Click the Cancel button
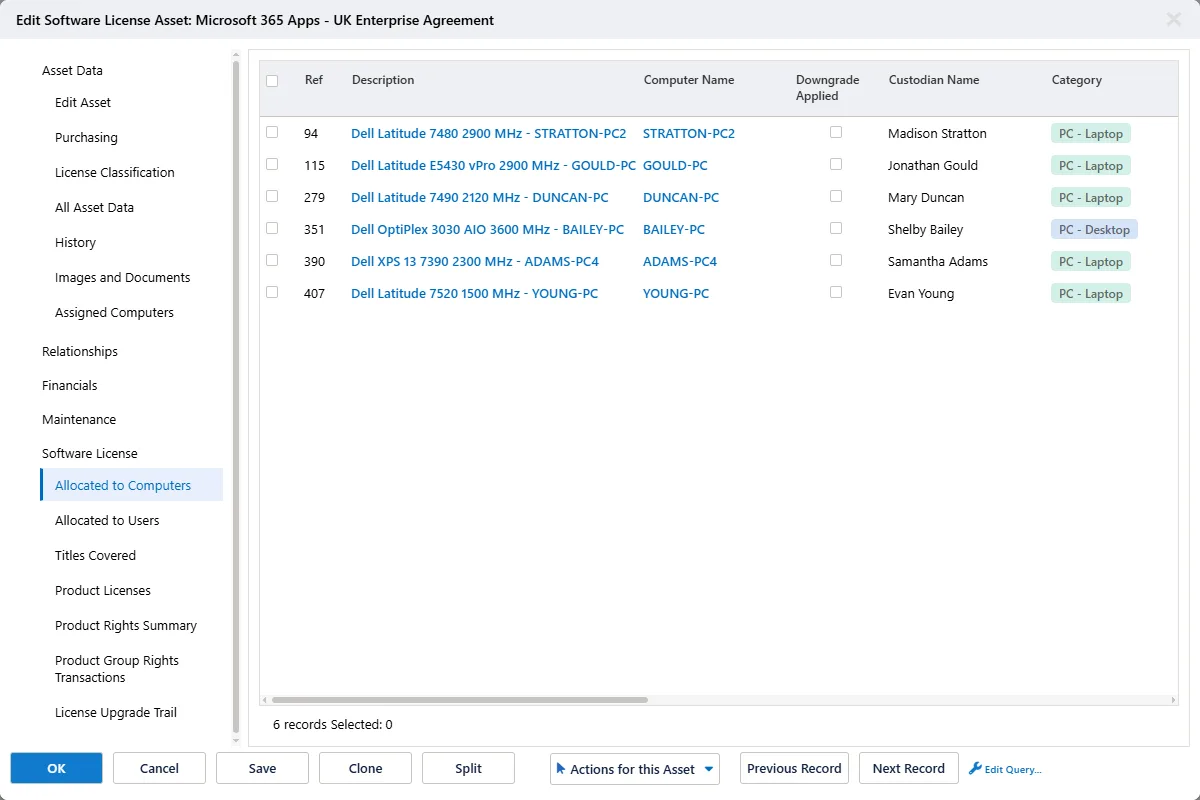 [x=159, y=768]
